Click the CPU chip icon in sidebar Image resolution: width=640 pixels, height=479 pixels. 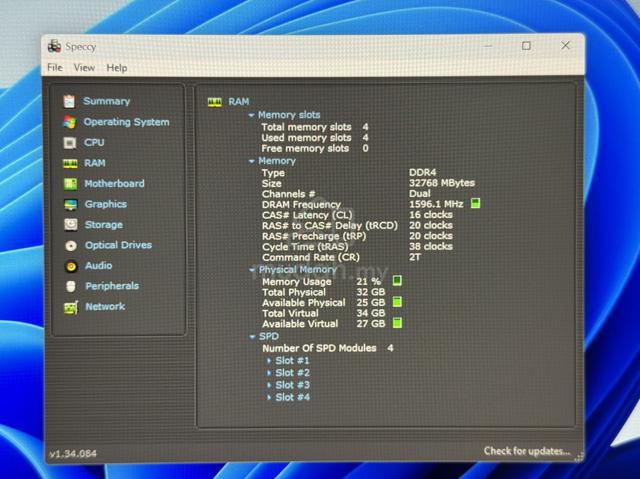click(x=70, y=143)
